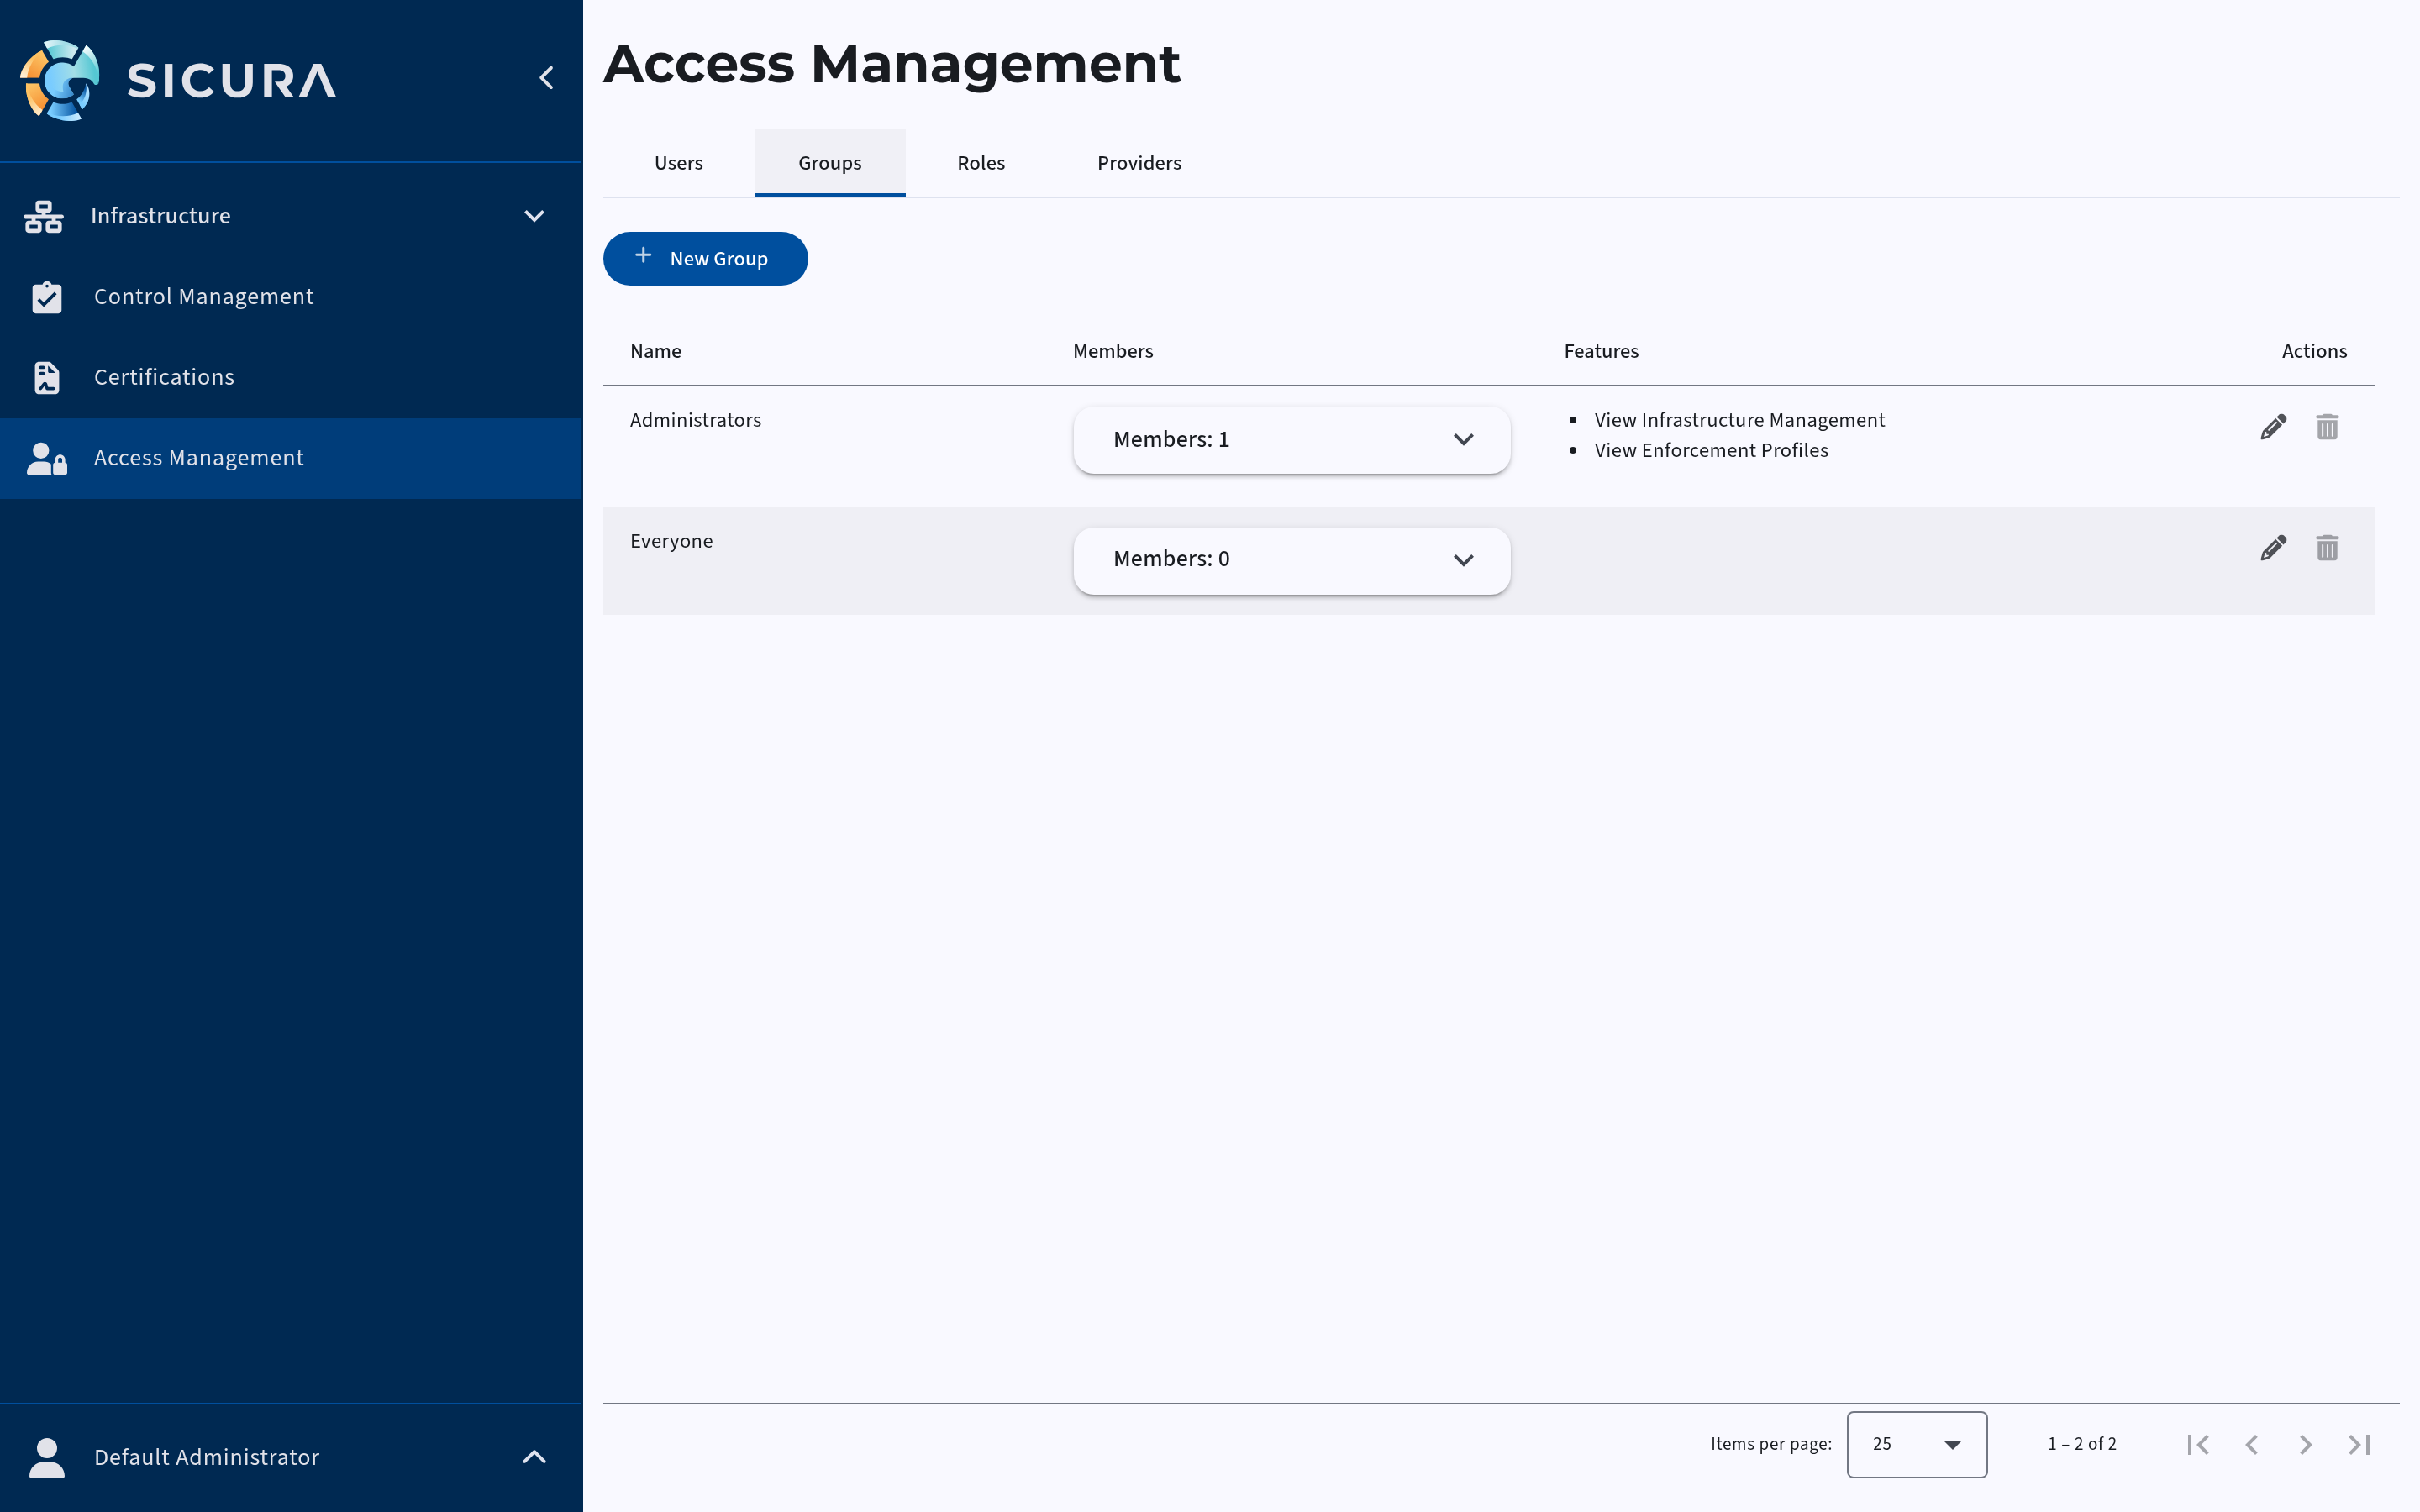Collapse the sidebar with the left chevron
Viewport: 2420px width, 1512px height.
point(546,78)
